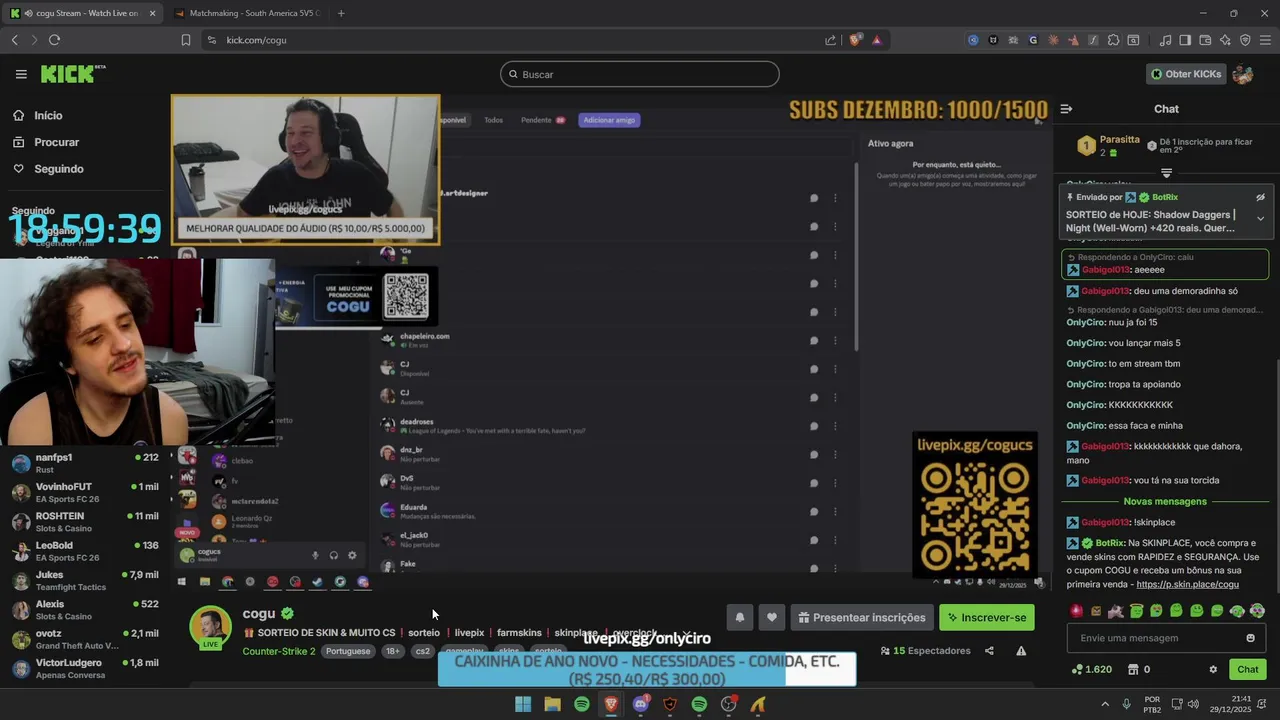This screenshot has width=1280, height=720.
Task: Open Discord from taskbar
Action: (x=641, y=704)
